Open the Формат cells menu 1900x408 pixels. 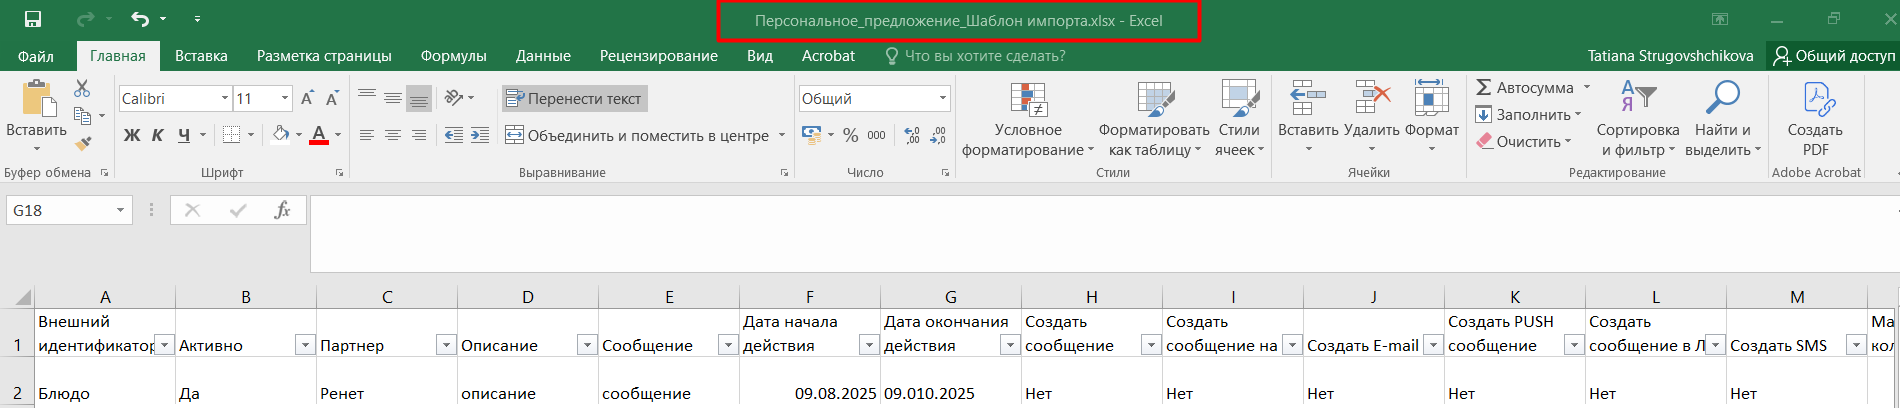1432,117
